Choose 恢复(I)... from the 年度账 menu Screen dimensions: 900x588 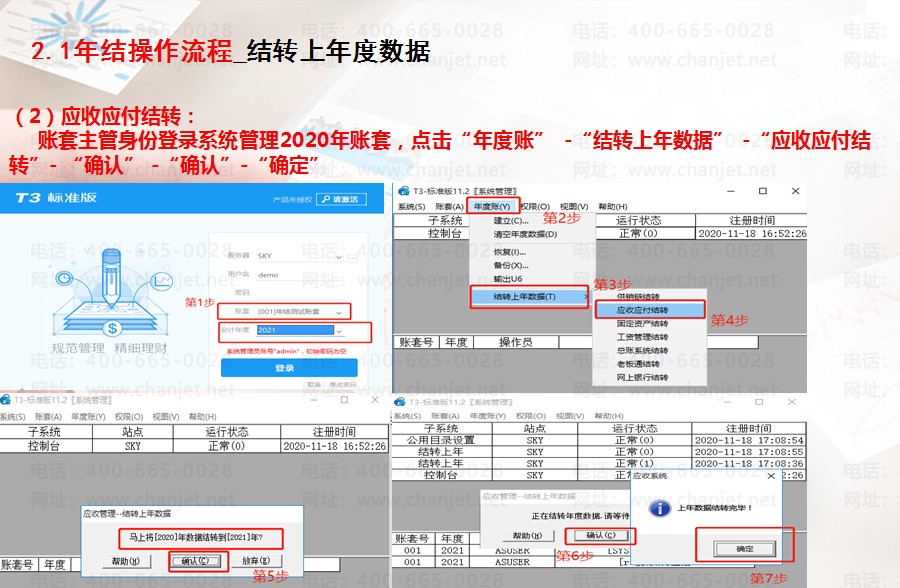(509, 252)
